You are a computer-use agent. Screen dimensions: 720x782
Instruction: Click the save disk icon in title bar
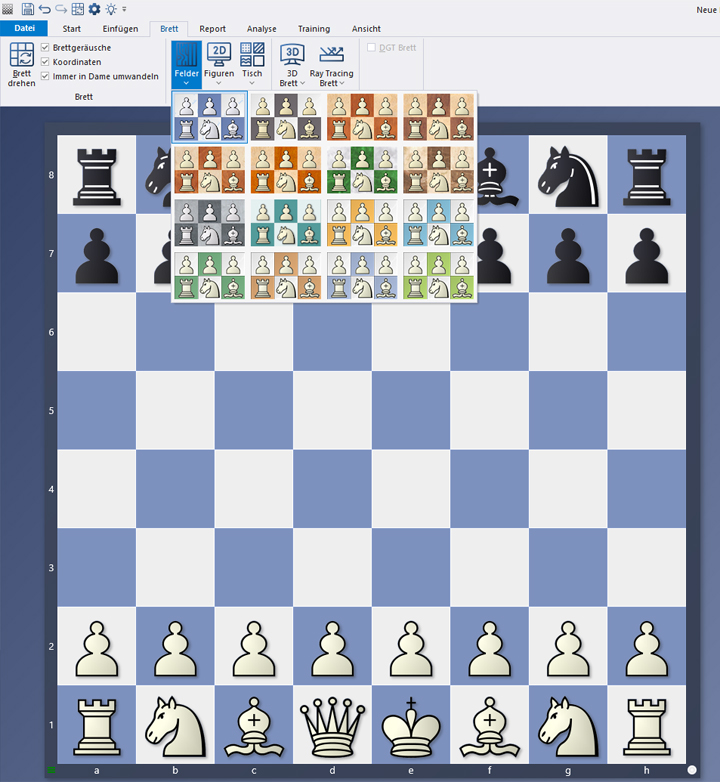(x=28, y=9)
